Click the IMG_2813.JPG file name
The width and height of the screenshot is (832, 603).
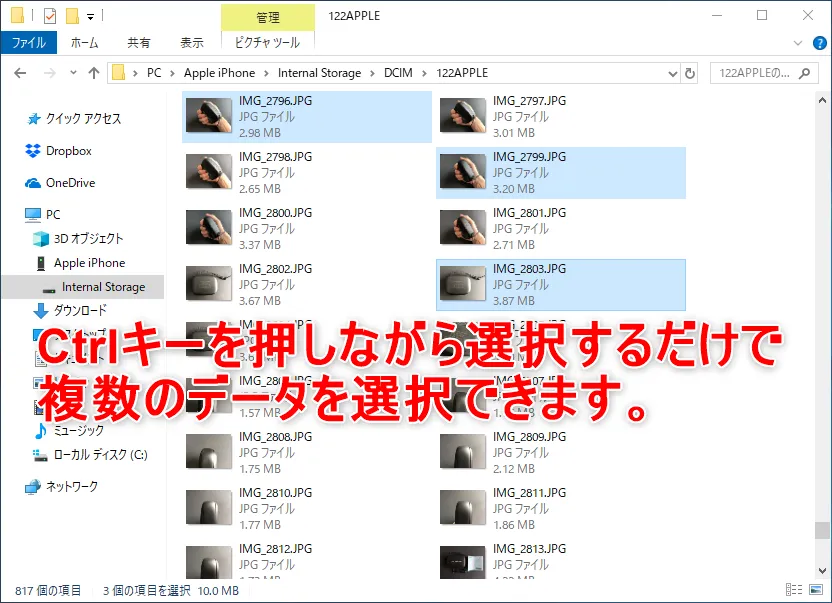[530, 549]
